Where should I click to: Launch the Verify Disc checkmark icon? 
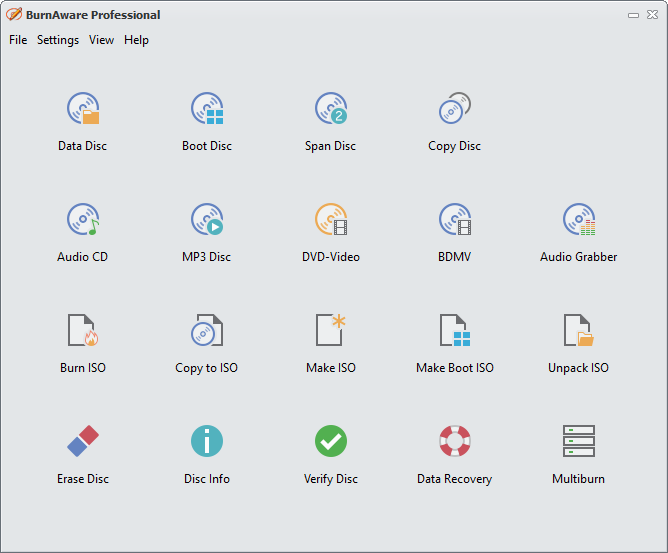coord(331,441)
